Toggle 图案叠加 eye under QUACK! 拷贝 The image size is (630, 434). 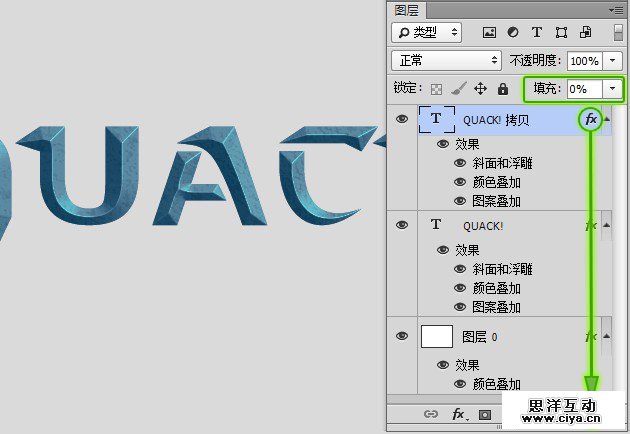(460, 201)
